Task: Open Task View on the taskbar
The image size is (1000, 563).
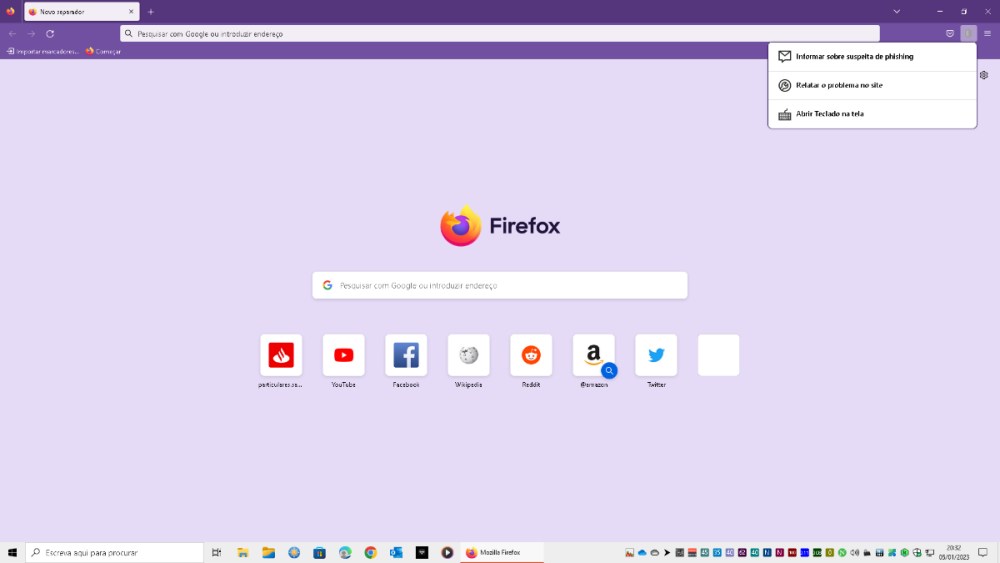Action: pyautogui.click(x=217, y=553)
